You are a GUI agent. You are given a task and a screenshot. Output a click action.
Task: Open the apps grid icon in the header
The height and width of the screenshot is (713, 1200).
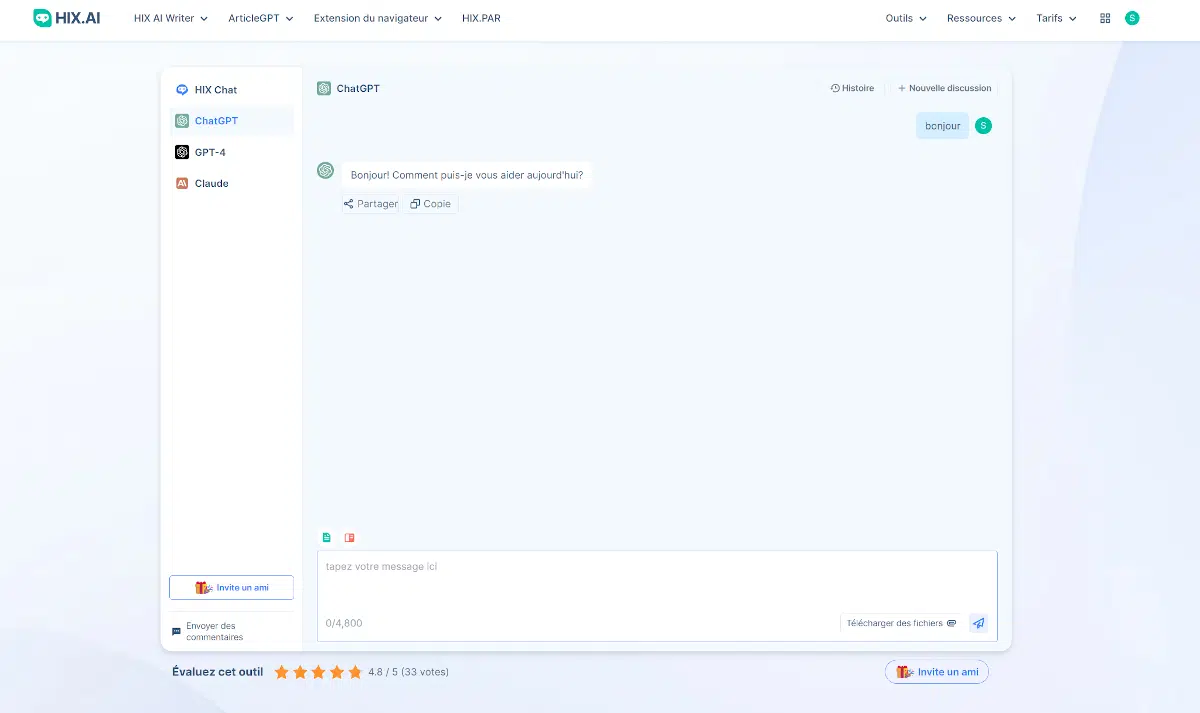[x=1105, y=18]
